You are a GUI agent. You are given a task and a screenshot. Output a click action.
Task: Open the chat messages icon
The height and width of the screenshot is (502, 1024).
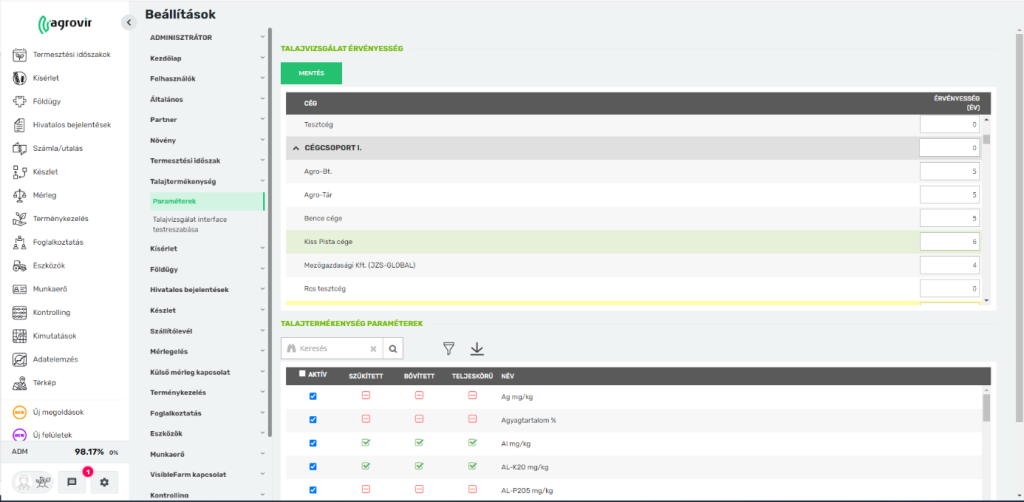(x=72, y=481)
